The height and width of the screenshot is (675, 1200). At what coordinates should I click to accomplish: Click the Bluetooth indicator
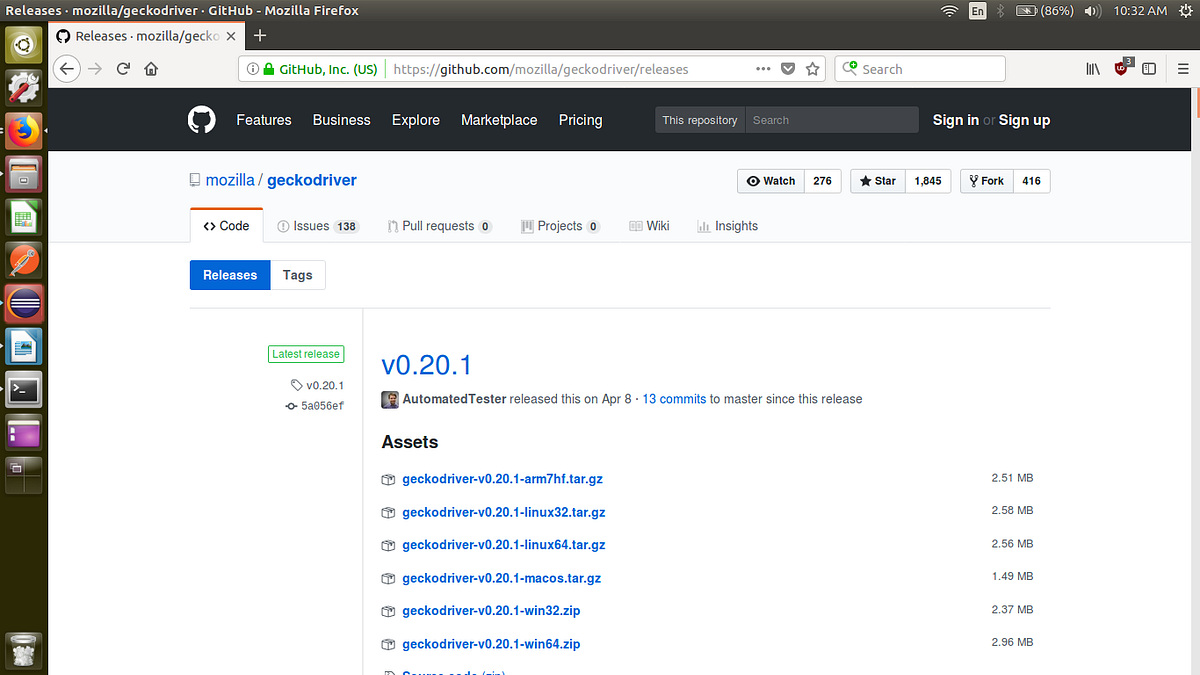click(1001, 11)
